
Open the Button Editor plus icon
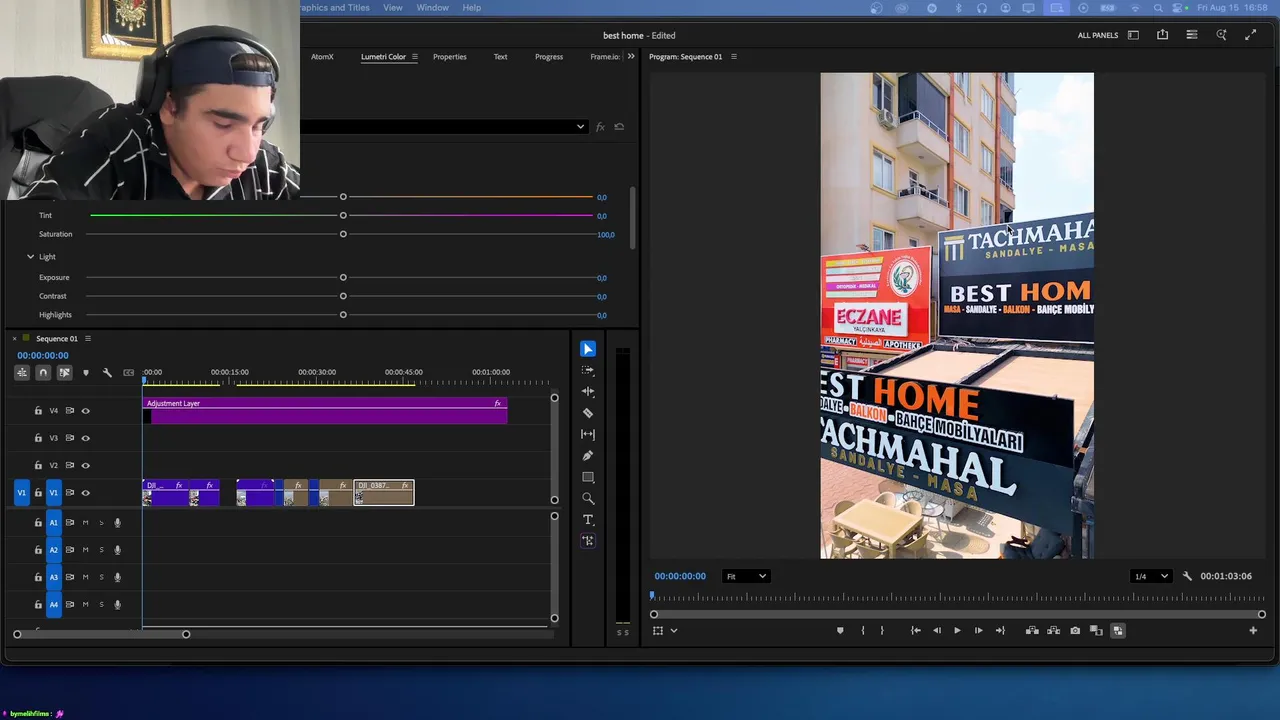pyautogui.click(x=1253, y=631)
